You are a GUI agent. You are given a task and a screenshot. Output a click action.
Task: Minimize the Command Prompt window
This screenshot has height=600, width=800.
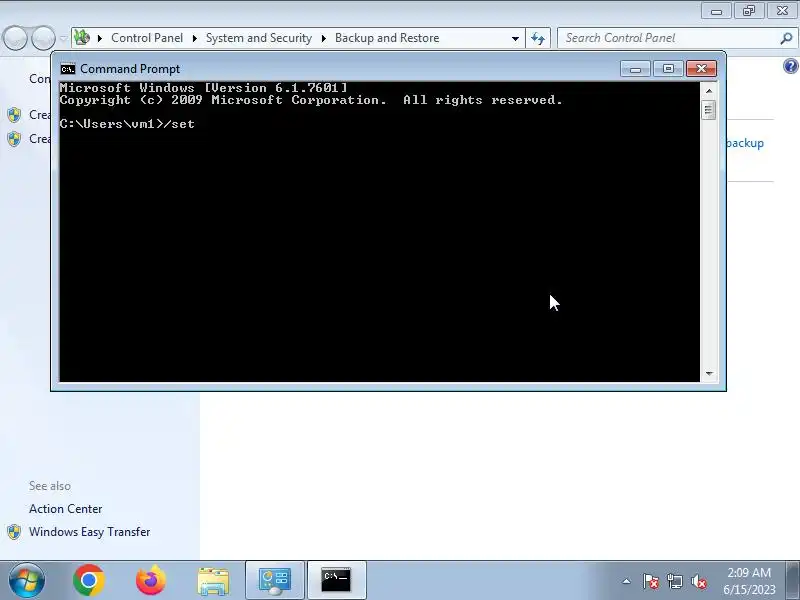point(635,69)
